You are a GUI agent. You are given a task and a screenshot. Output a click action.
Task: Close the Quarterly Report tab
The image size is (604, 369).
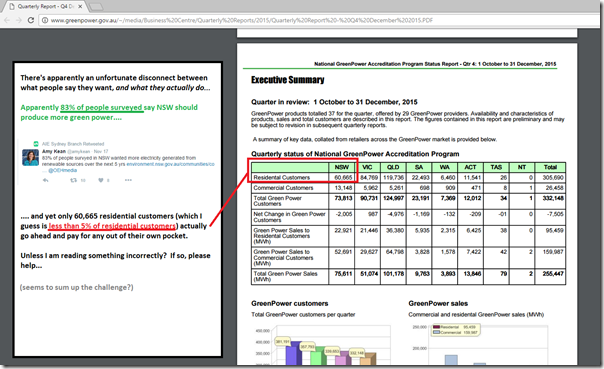click(81, 7)
